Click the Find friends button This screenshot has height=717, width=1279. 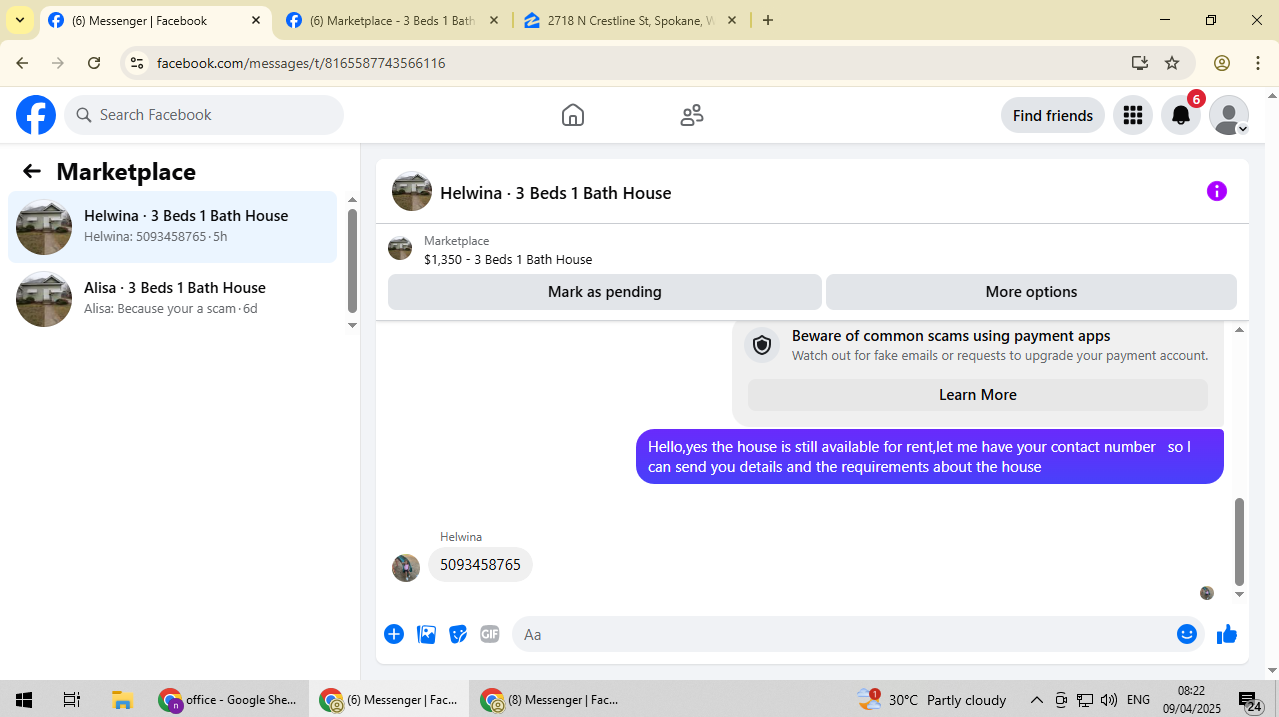click(x=1053, y=115)
